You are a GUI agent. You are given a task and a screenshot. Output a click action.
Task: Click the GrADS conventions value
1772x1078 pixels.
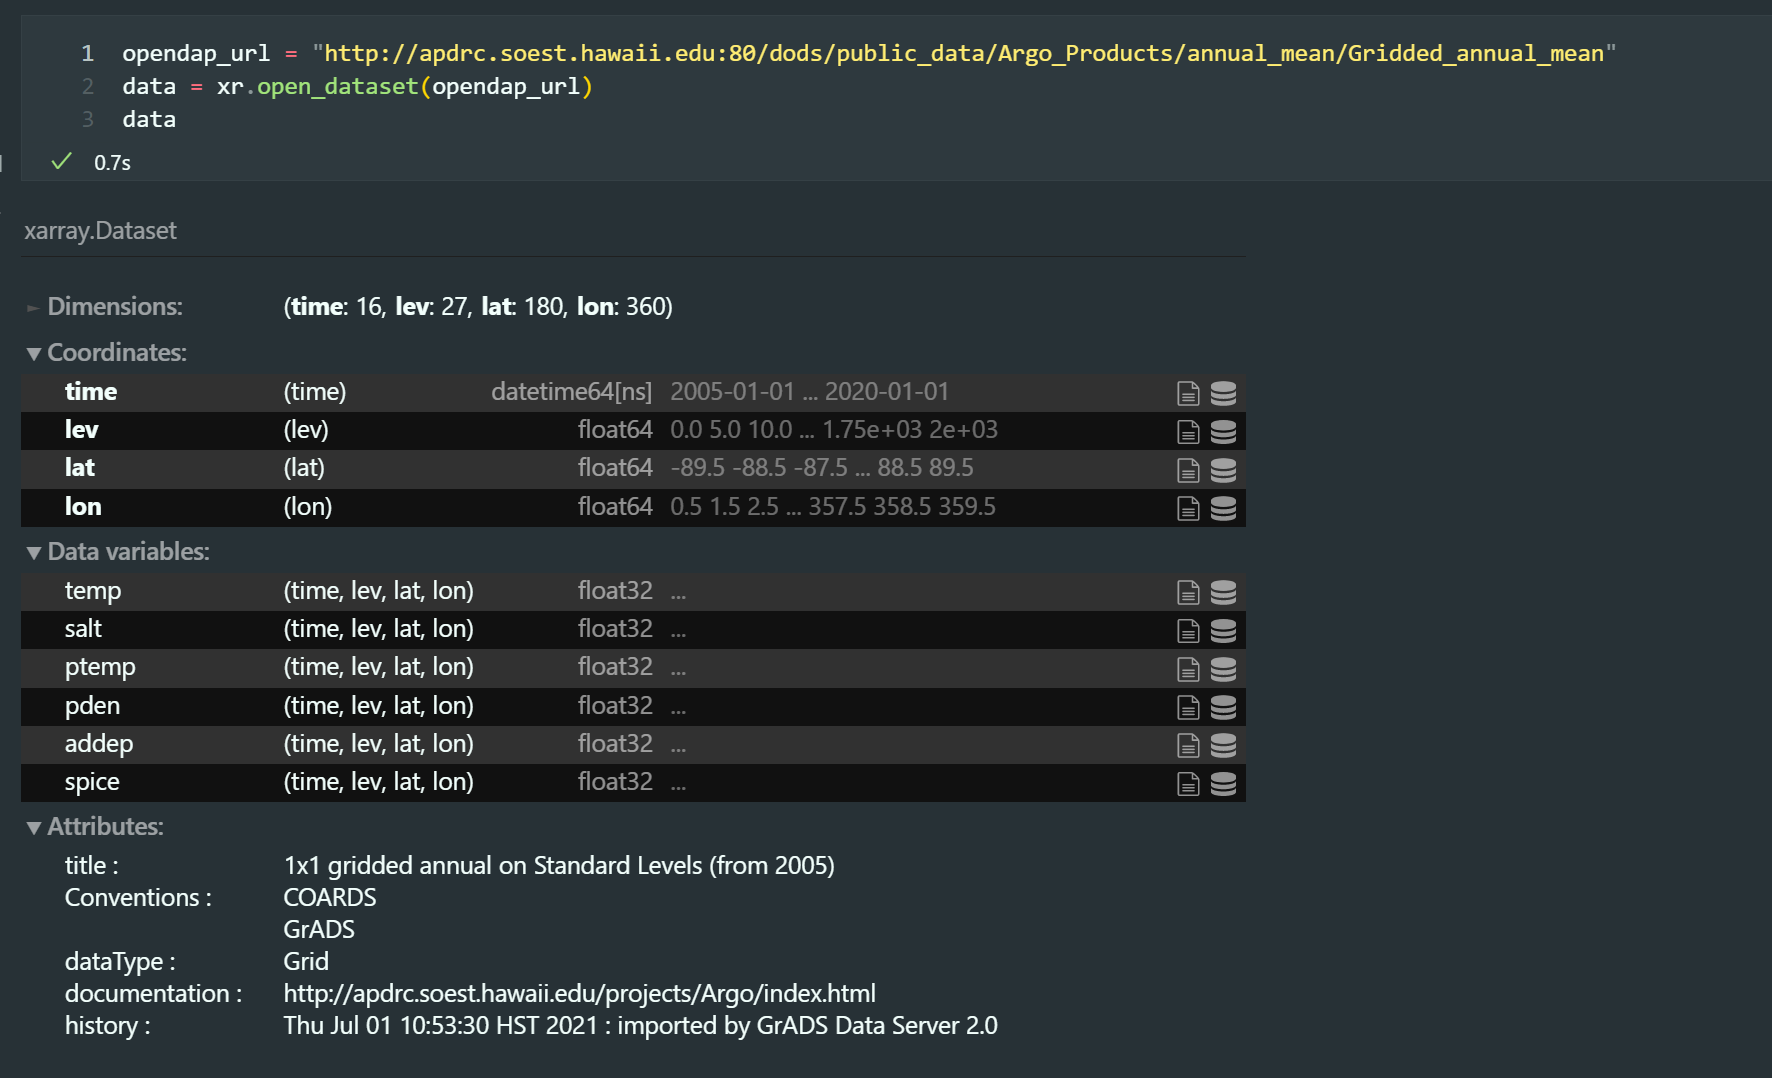tap(319, 929)
